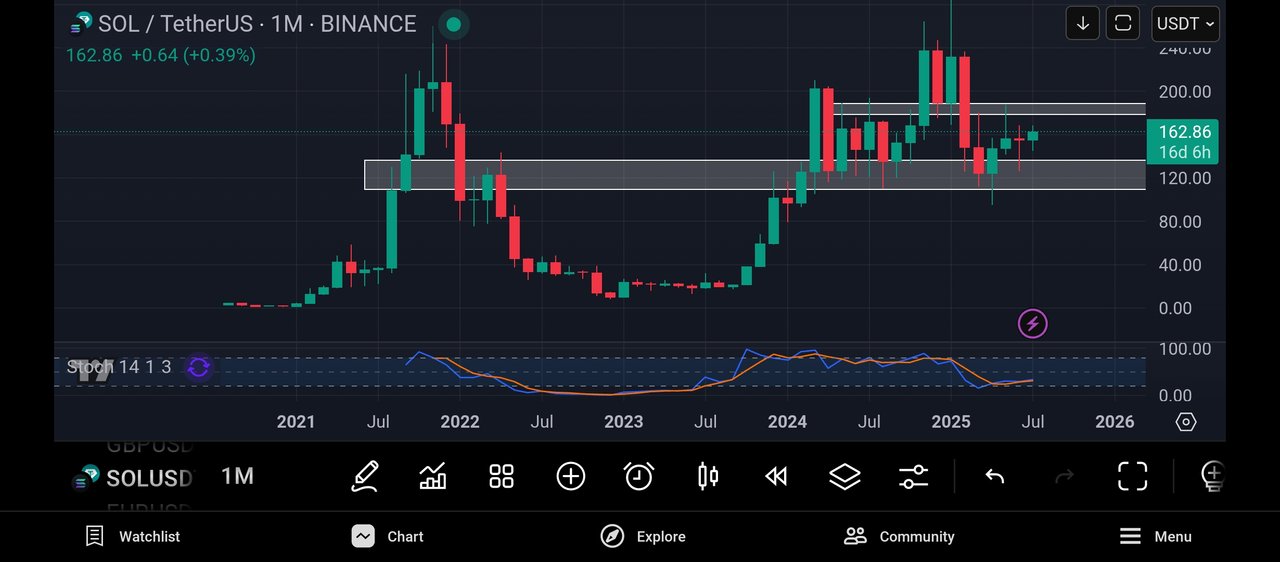
Task: Select the Stoch 14 1 3 indicator label
Action: (119, 367)
